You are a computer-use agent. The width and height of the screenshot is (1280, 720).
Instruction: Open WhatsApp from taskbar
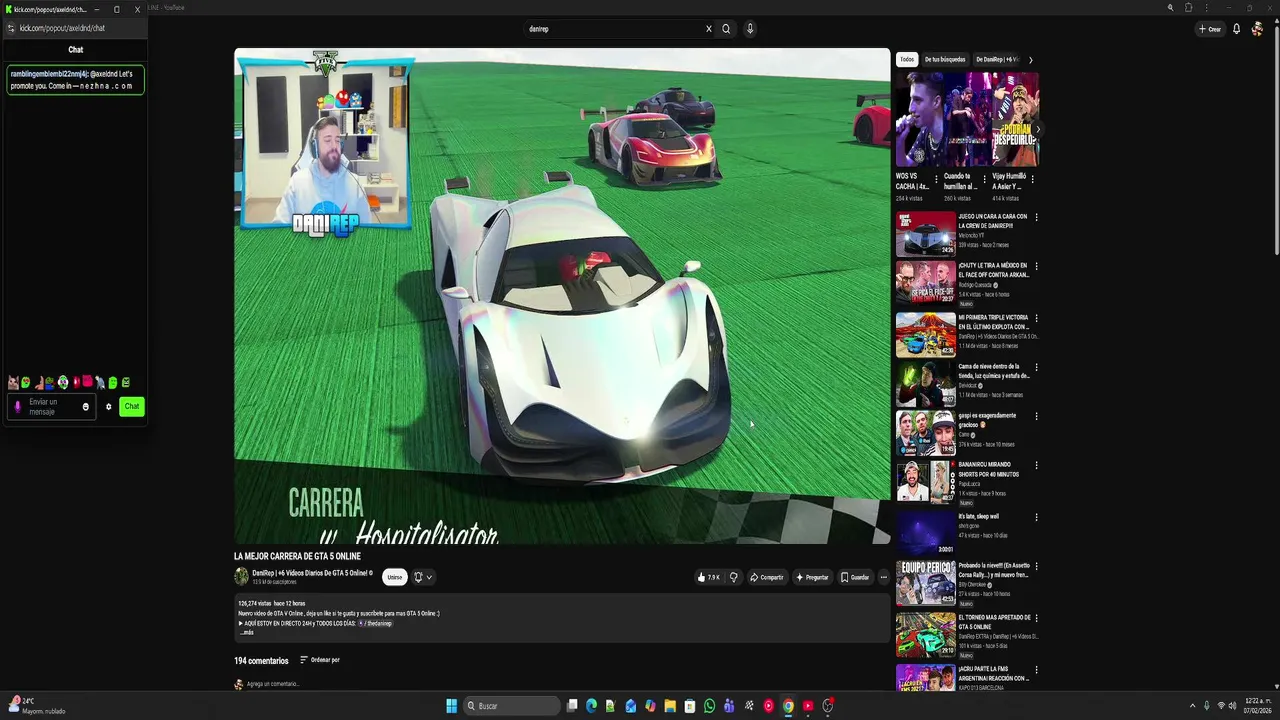coord(709,706)
